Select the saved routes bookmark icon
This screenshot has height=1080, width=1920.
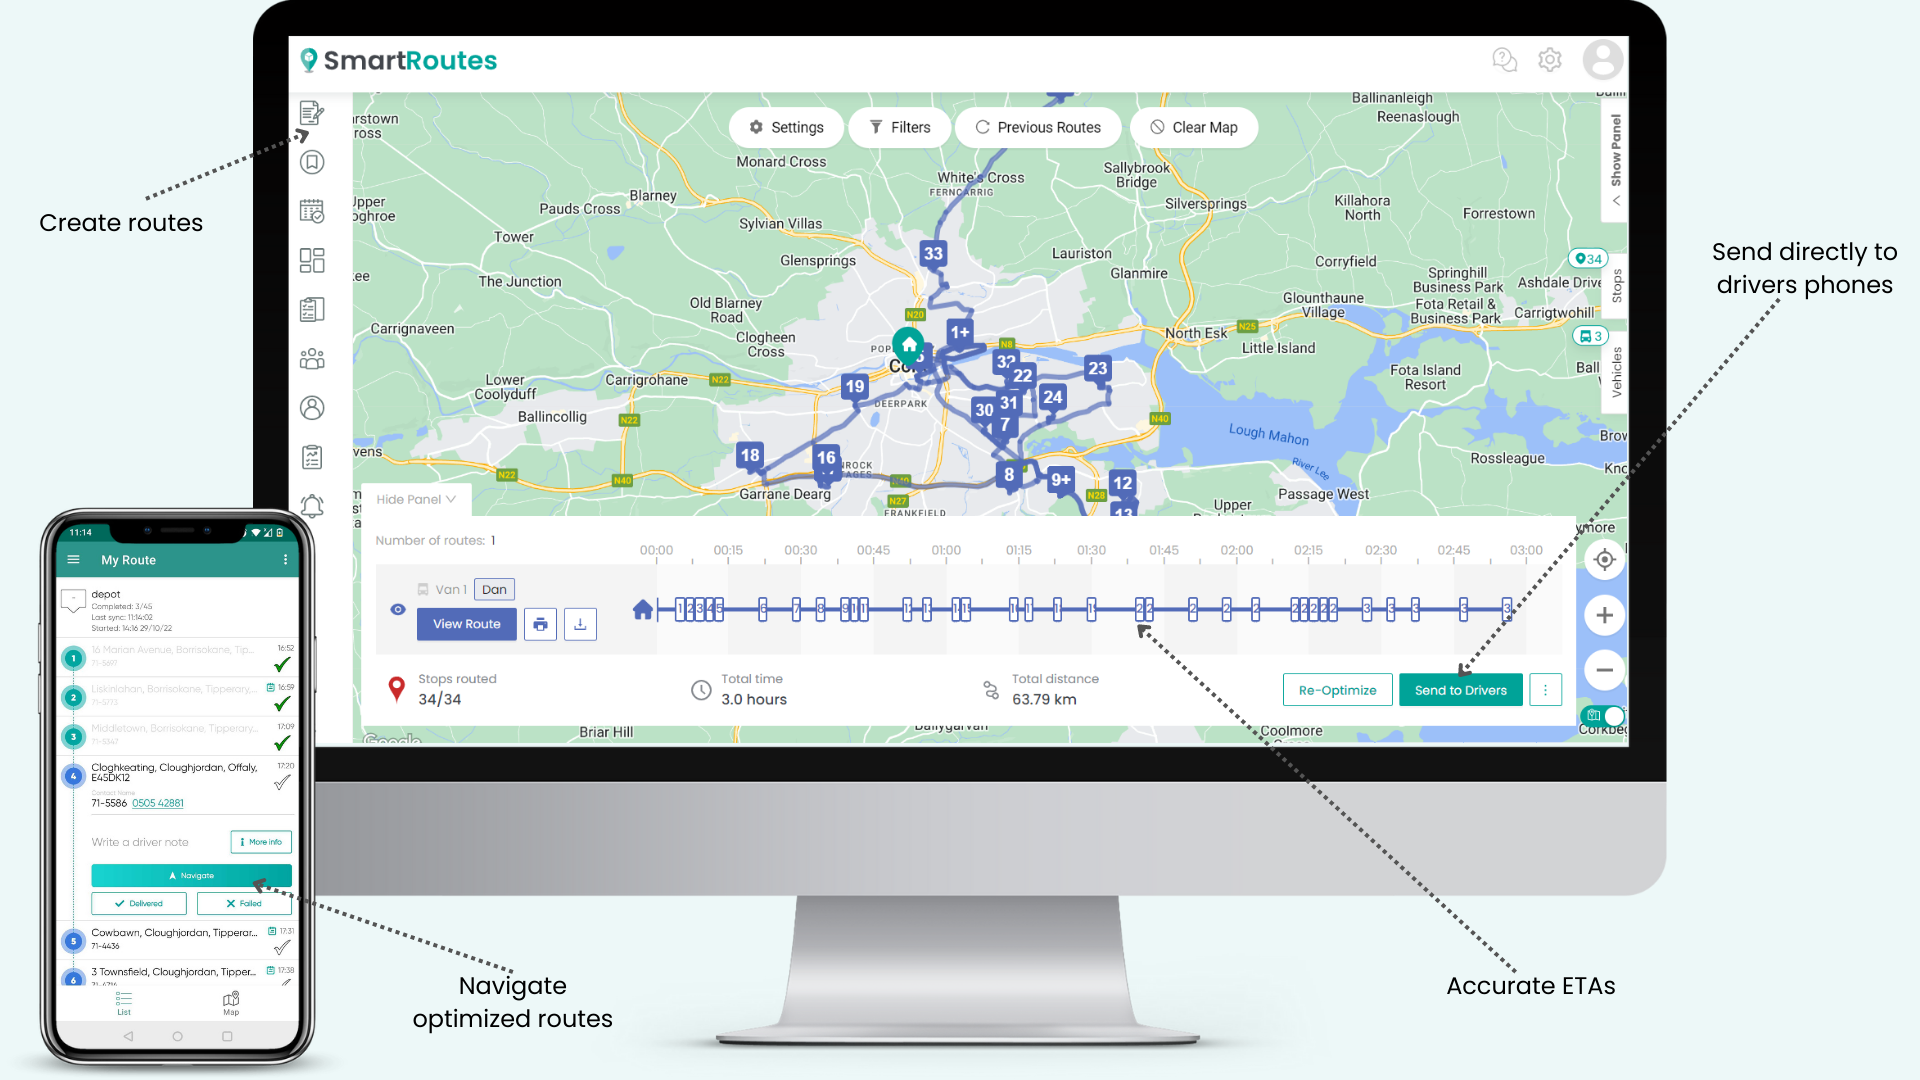tap(312, 162)
